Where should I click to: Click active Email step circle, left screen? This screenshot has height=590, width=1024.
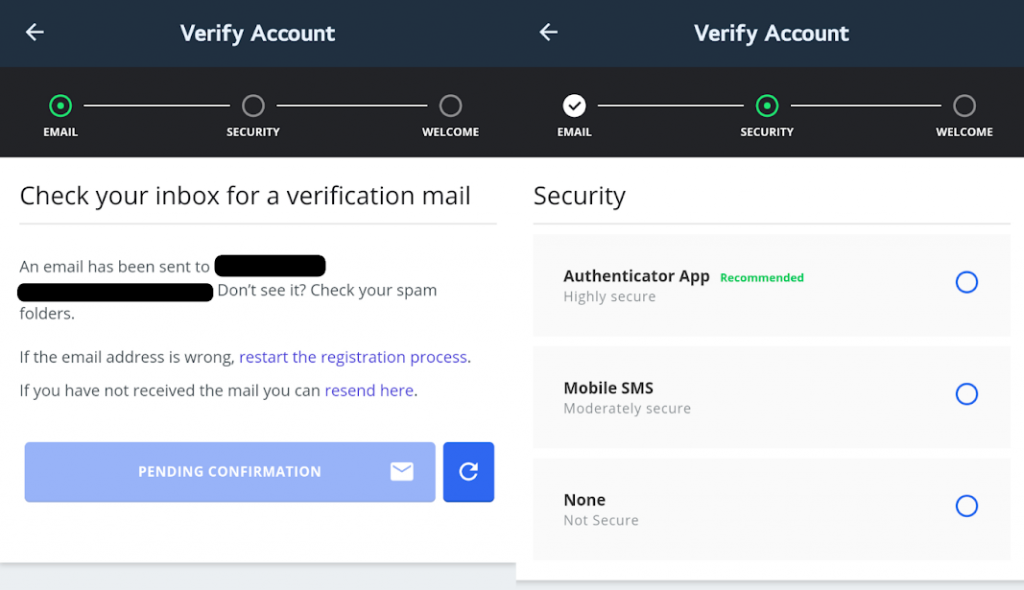[x=61, y=105]
